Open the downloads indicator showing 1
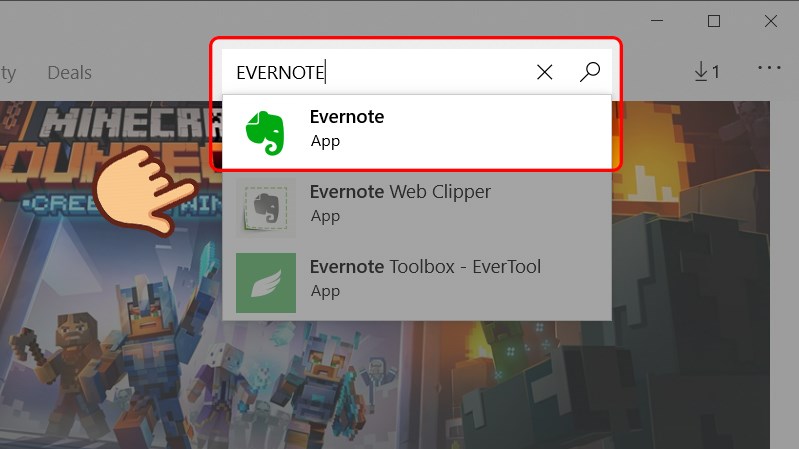The height and width of the screenshot is (449, 799). (x=707, y=72)
